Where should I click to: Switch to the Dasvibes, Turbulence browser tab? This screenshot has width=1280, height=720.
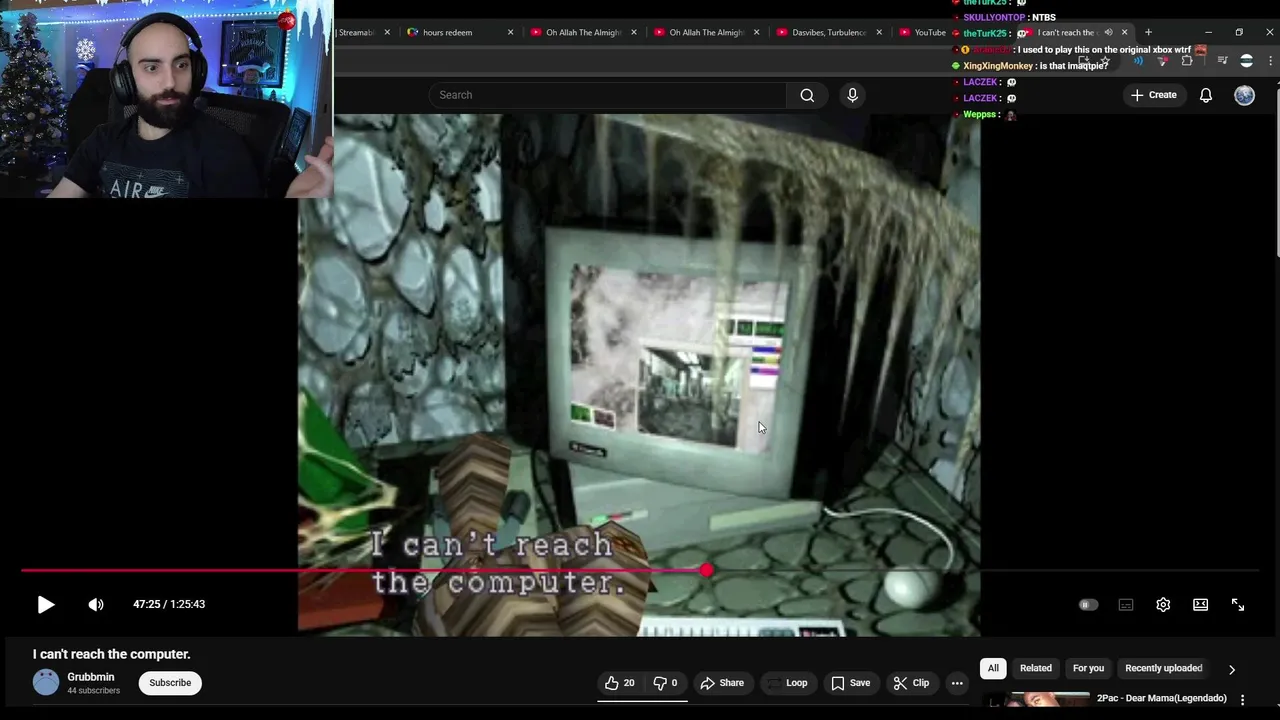[829, 32]
